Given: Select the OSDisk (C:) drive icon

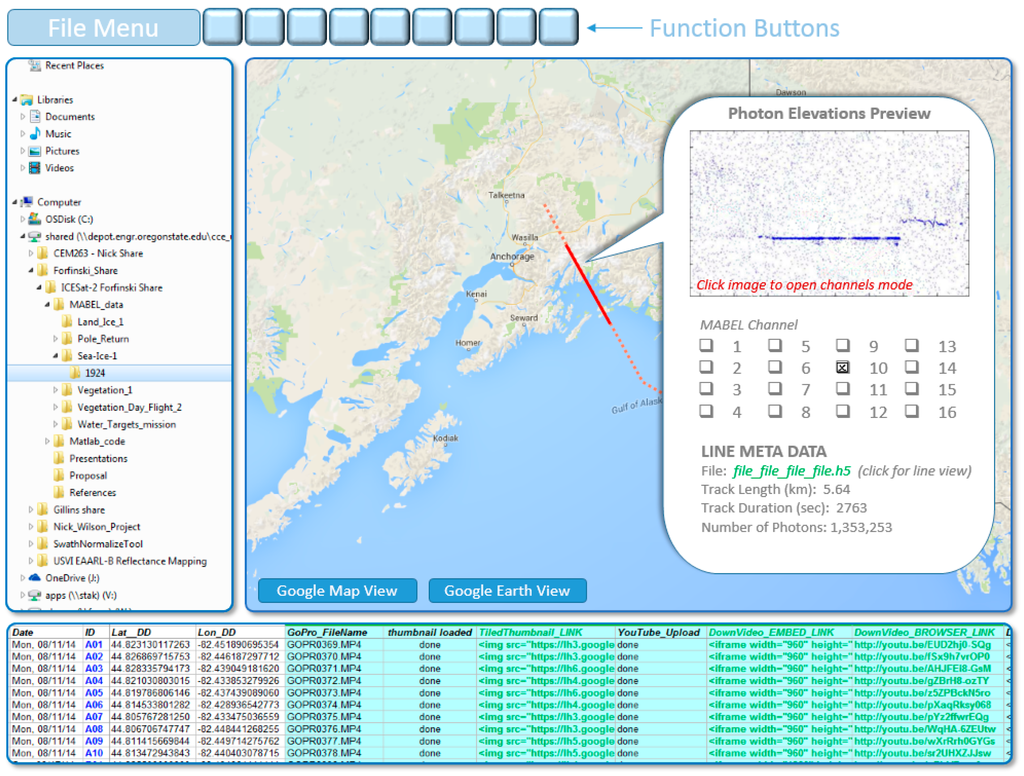Looking at the screenshot, I should point(36,219).
